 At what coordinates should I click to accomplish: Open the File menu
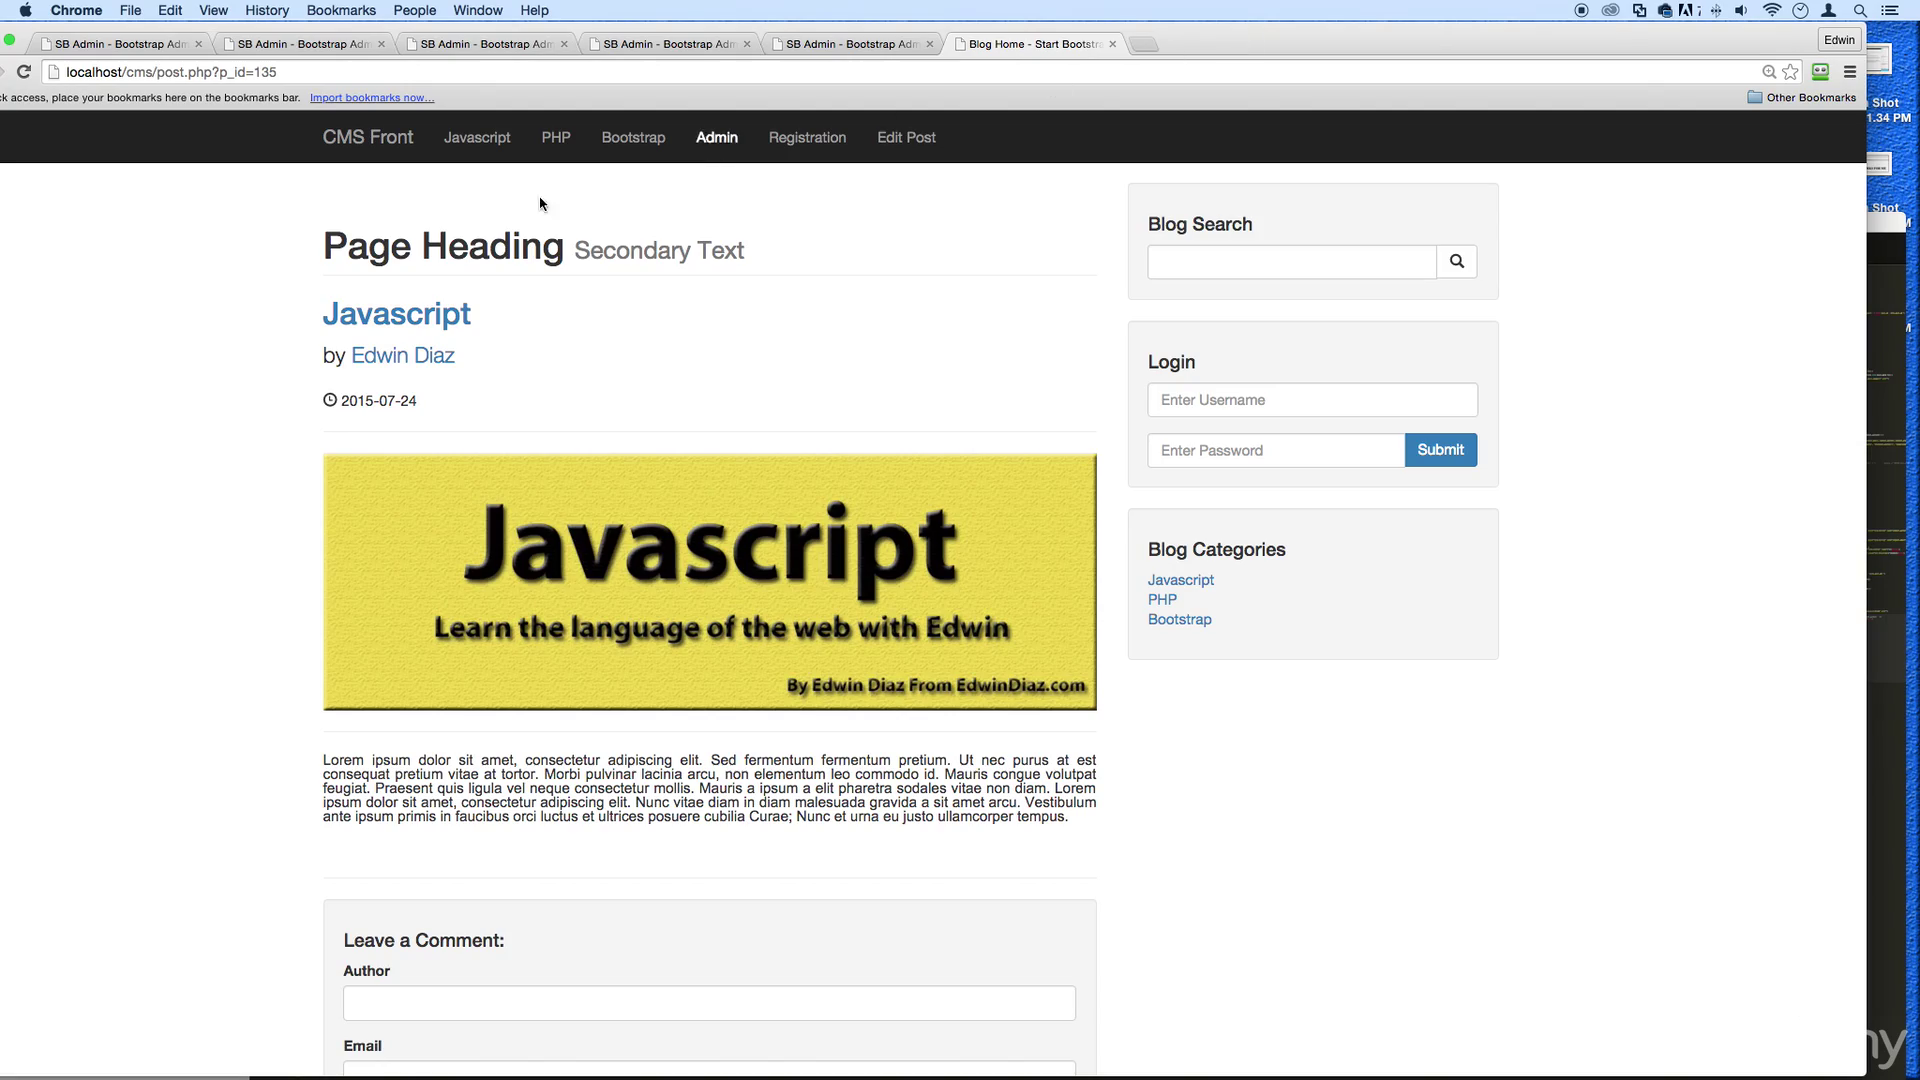130,10
